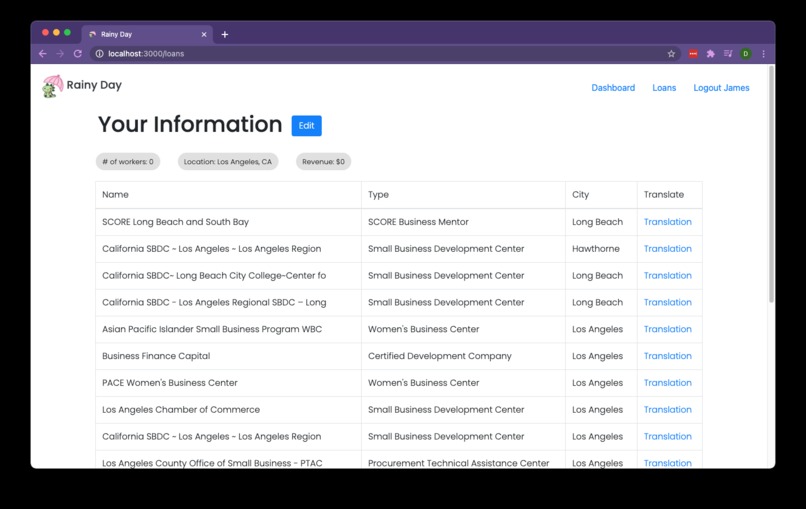
Task: Click the Rainy Day brand name text
Action: (x=94, y=85)
